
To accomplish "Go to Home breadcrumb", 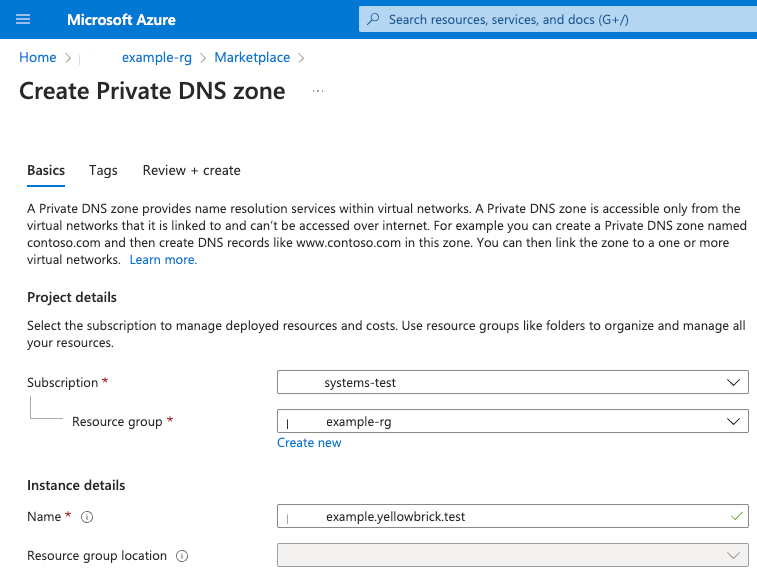I will point(38,57).
